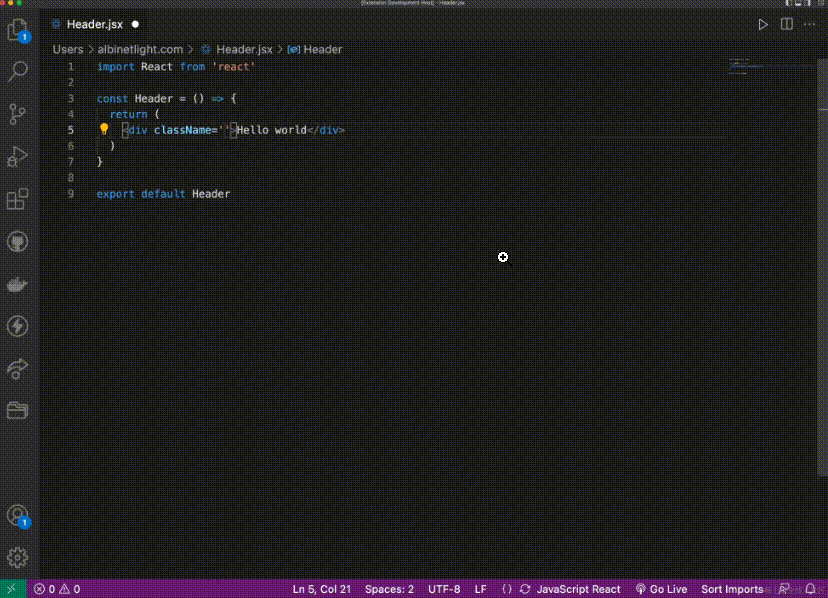Split the editor to the right
This screenshot has width=828, height=598.
787,24
